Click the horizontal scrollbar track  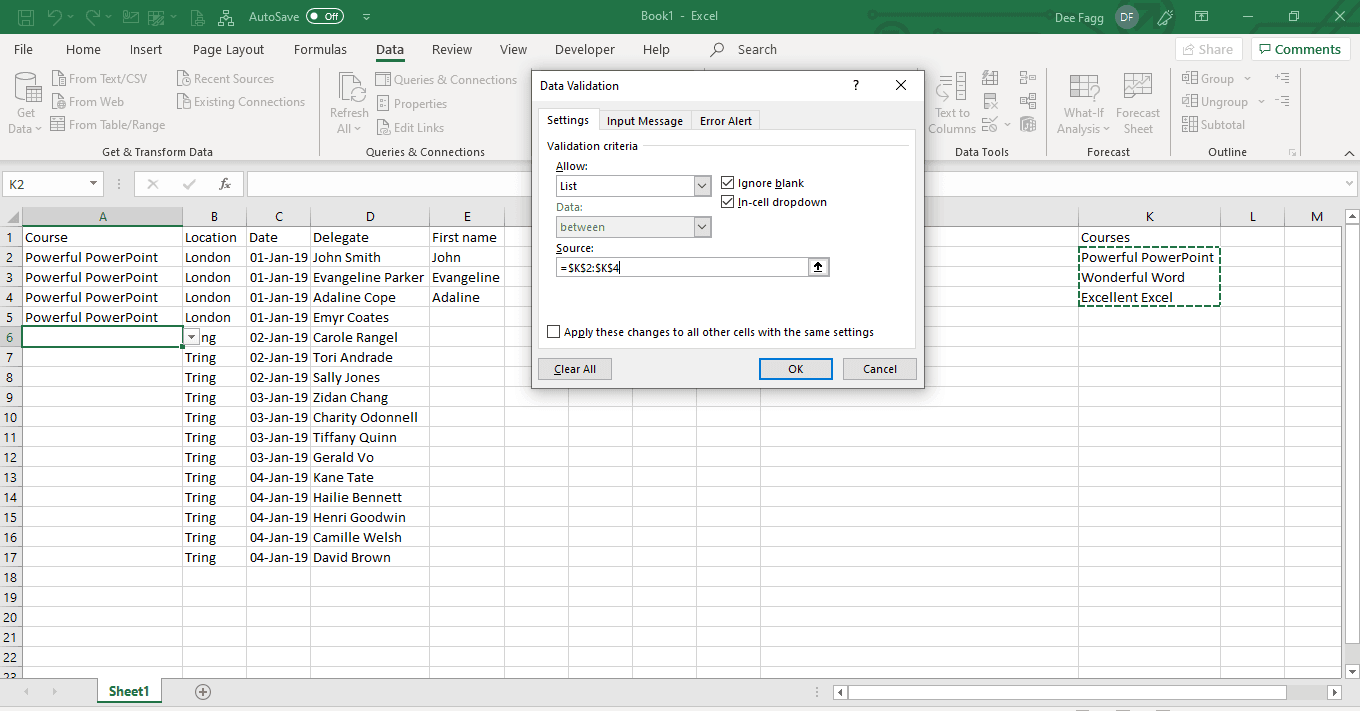[1088, 692]
